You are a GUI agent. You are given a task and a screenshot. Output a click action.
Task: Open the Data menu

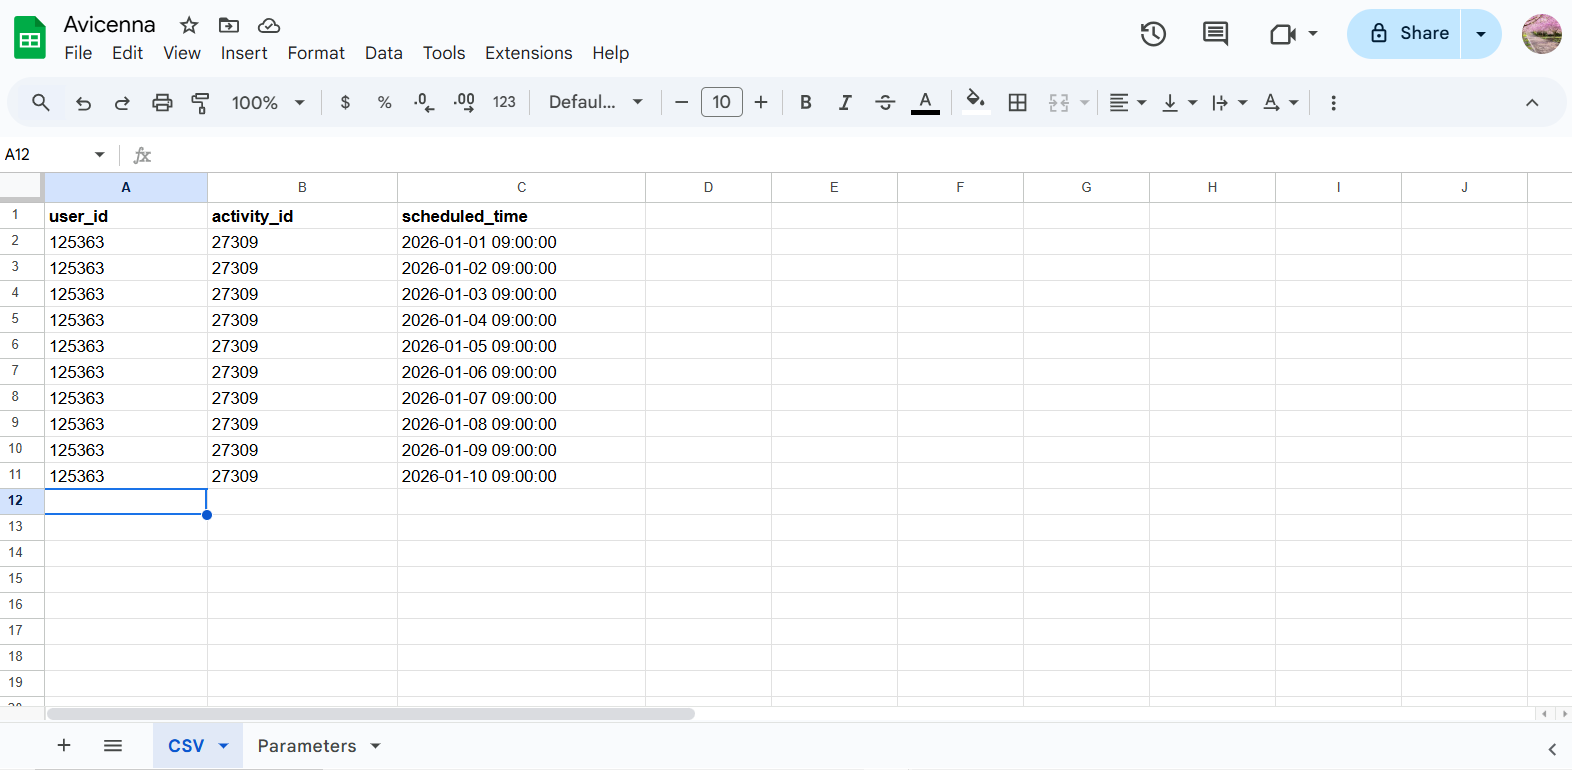(x=383, y=53)
